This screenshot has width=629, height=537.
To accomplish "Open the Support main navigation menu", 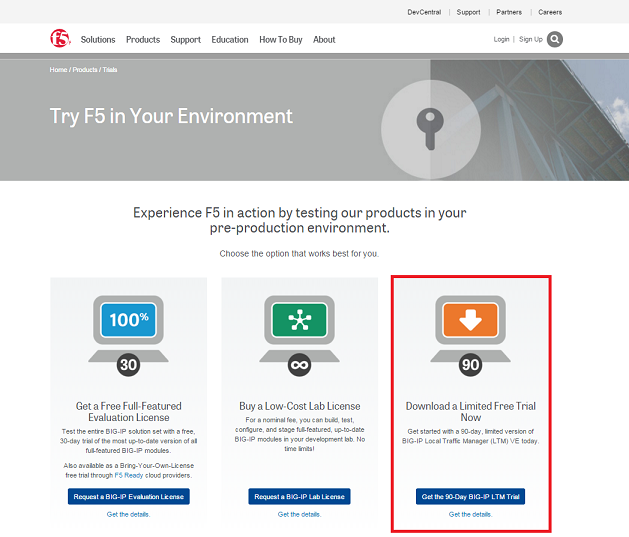I will (185, 40).
